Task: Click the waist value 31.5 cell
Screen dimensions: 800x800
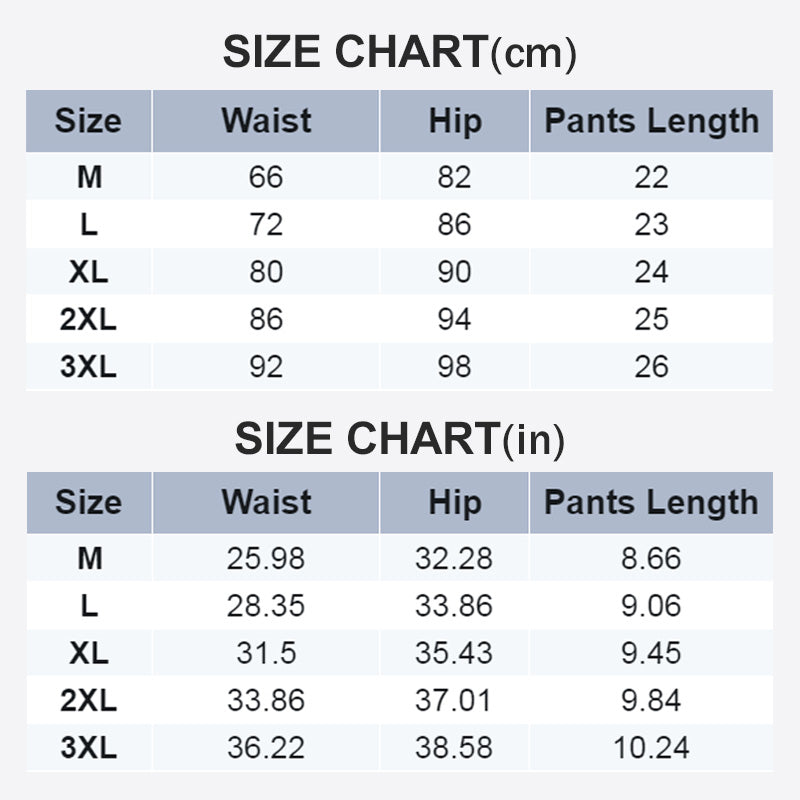Action: pos(266,653)
